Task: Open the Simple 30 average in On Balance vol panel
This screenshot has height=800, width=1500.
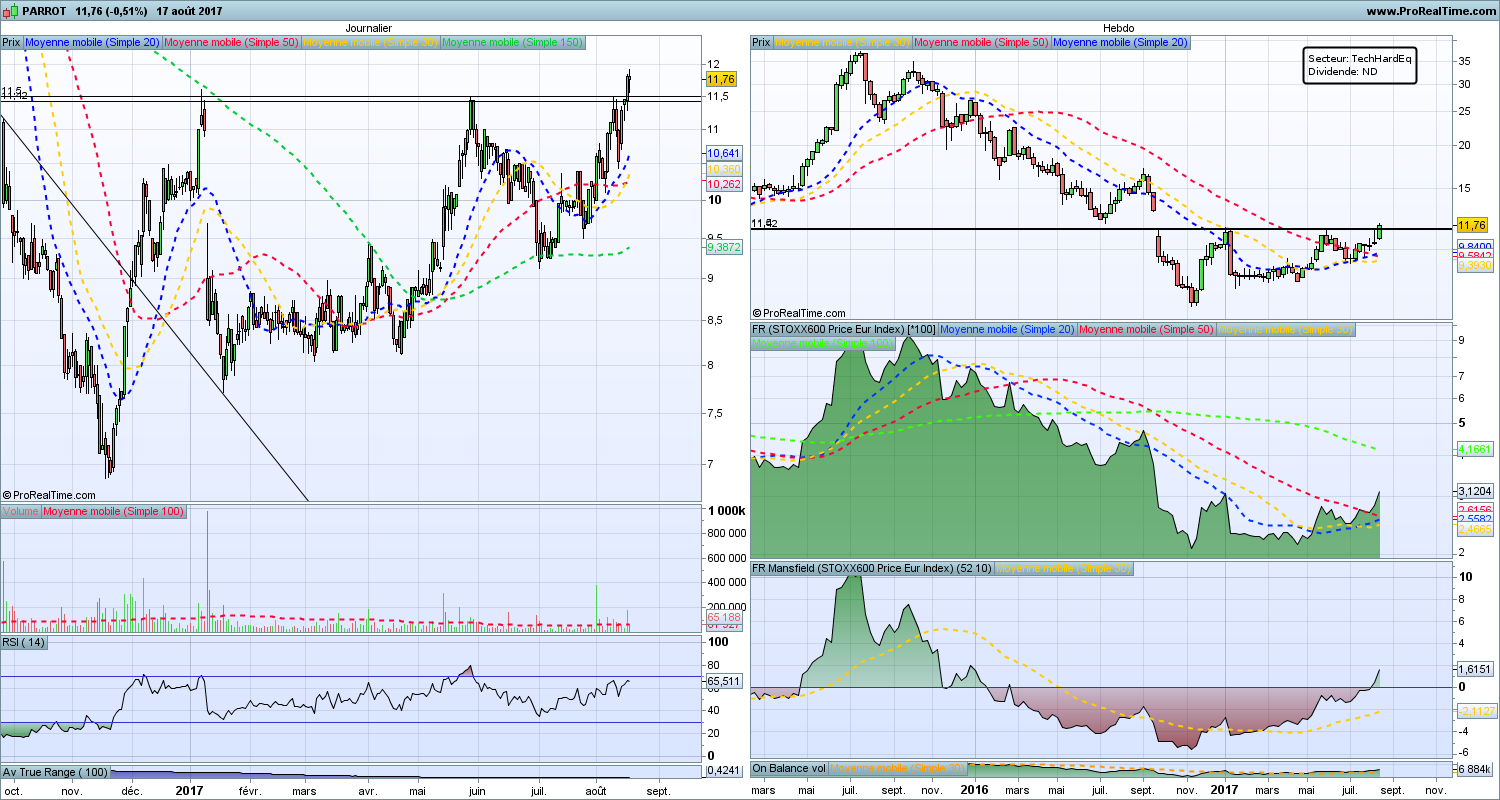Action: (898, 769)
